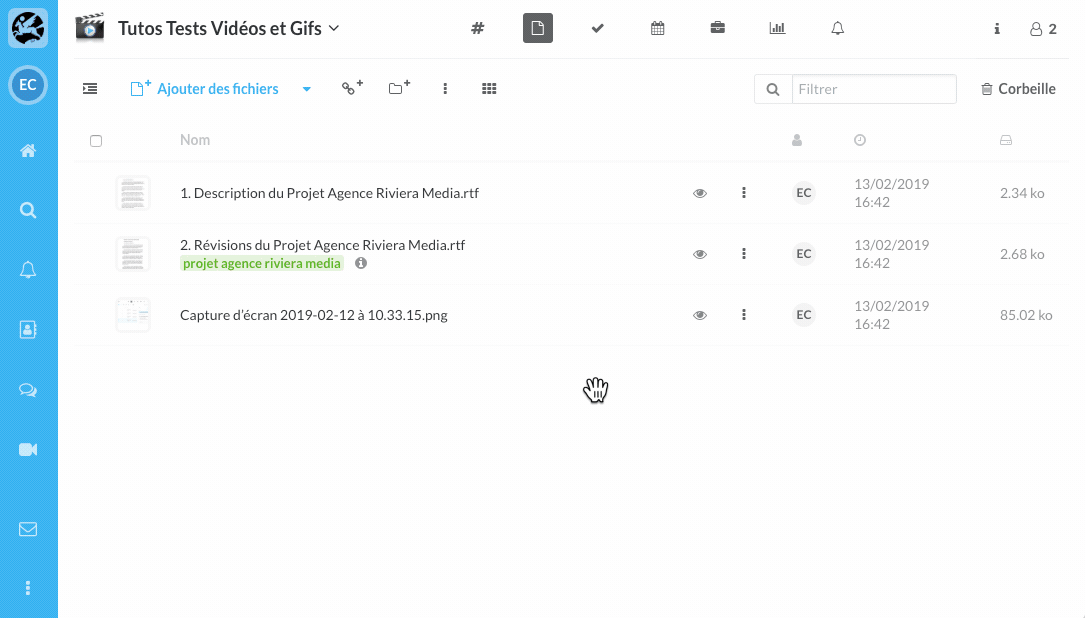The image size is (1085, 618).
Task: Switch to grid view icon
Action: coord(489,89)
